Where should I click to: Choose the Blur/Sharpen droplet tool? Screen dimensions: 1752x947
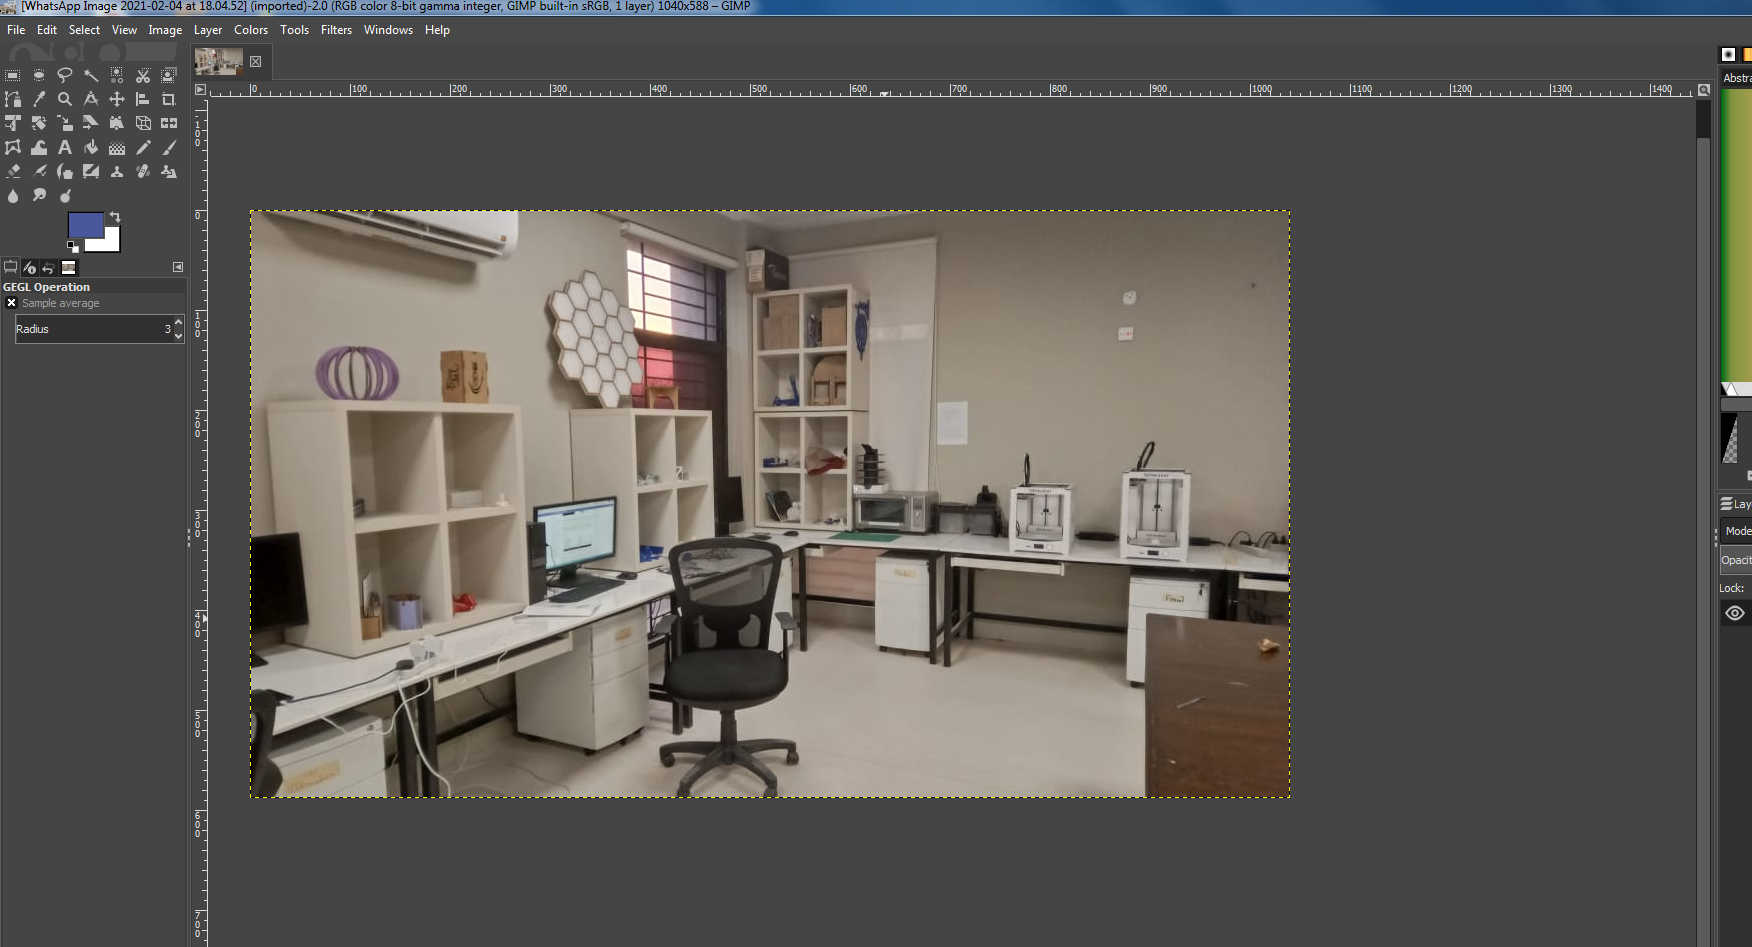[13, 196]
